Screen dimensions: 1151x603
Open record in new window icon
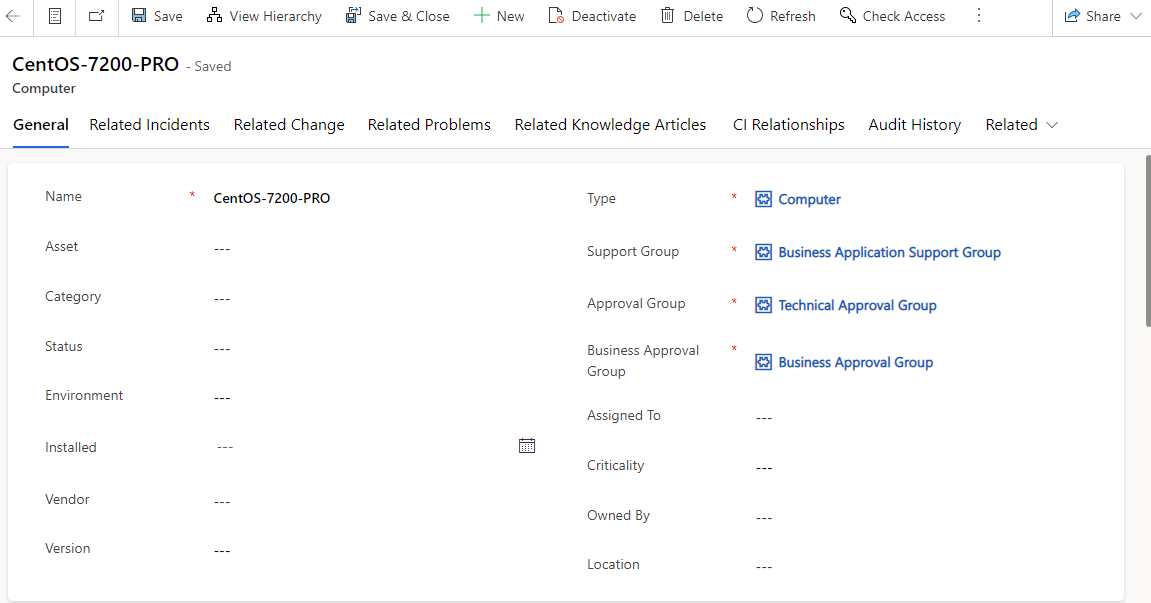(96, 15)
